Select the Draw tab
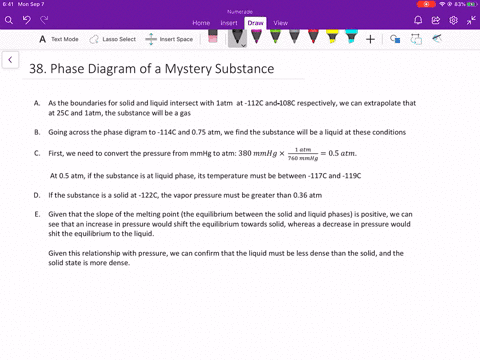The height and width of the screenshot is (360, 480). click(255, 23)
